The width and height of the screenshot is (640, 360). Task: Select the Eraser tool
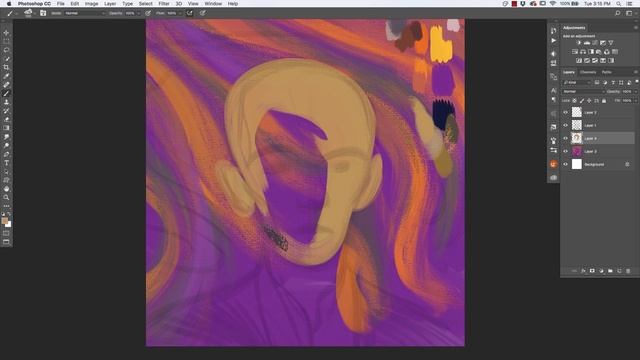(x=6, y=120)
